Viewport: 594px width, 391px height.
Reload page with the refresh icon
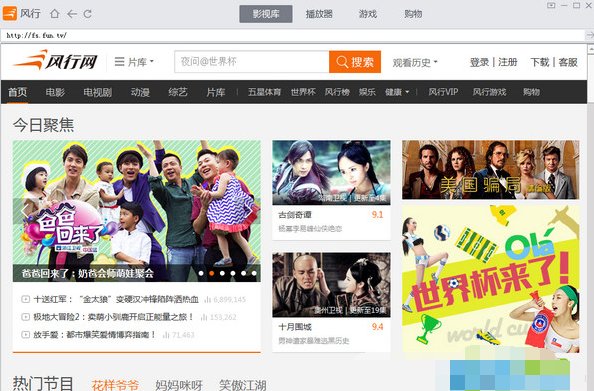pyautogui.click(x=88, y=14)
